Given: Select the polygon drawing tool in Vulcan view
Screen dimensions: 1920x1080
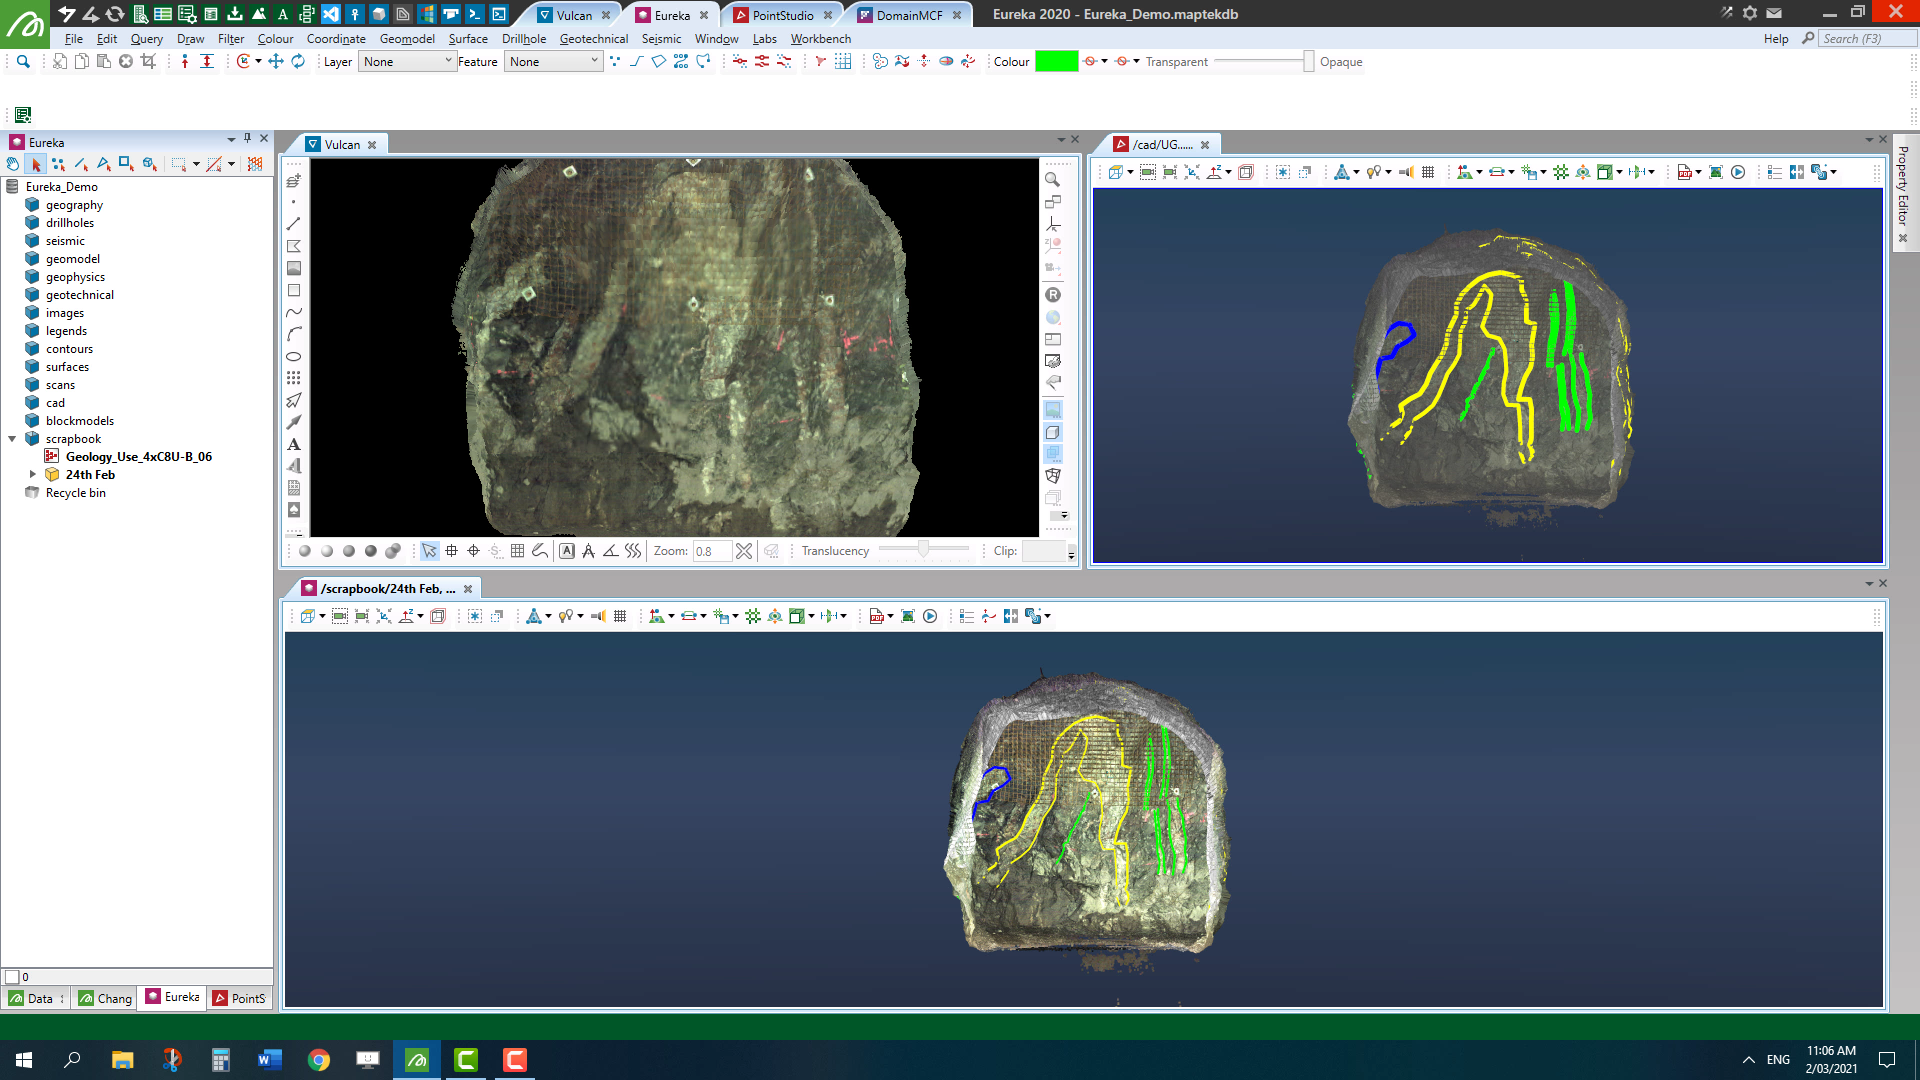Looking at the screenshot, I should click(294, 246).
